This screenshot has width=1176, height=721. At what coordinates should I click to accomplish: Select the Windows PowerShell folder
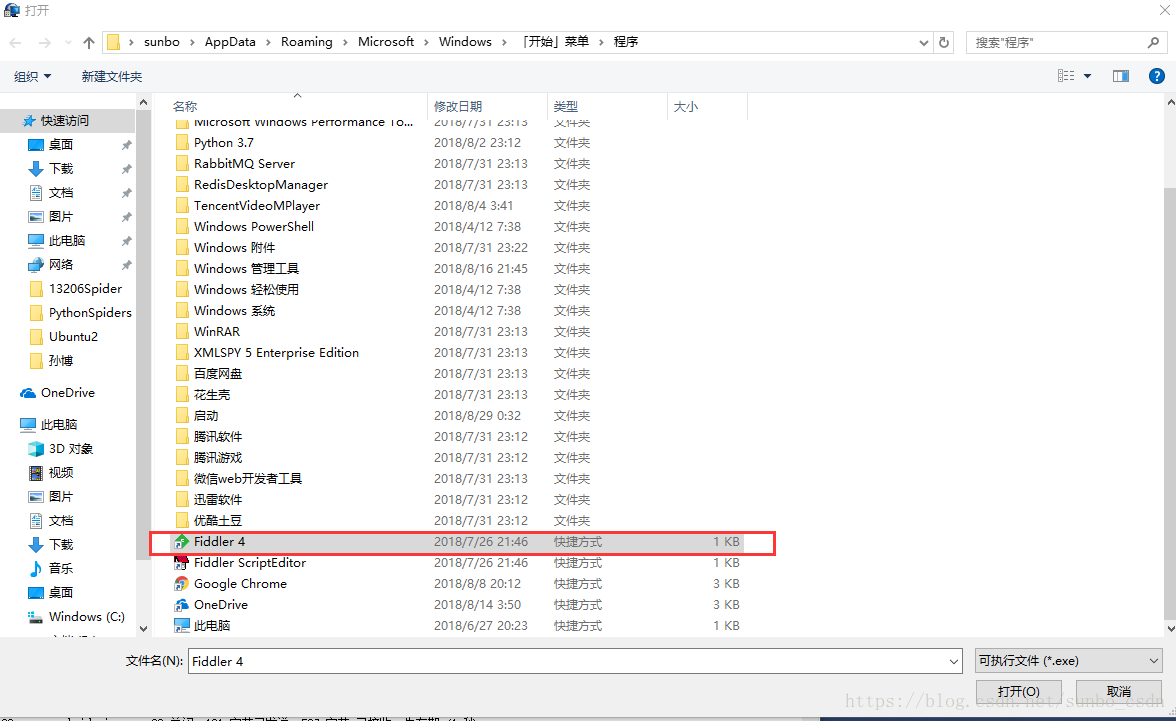tap(254, 227)
